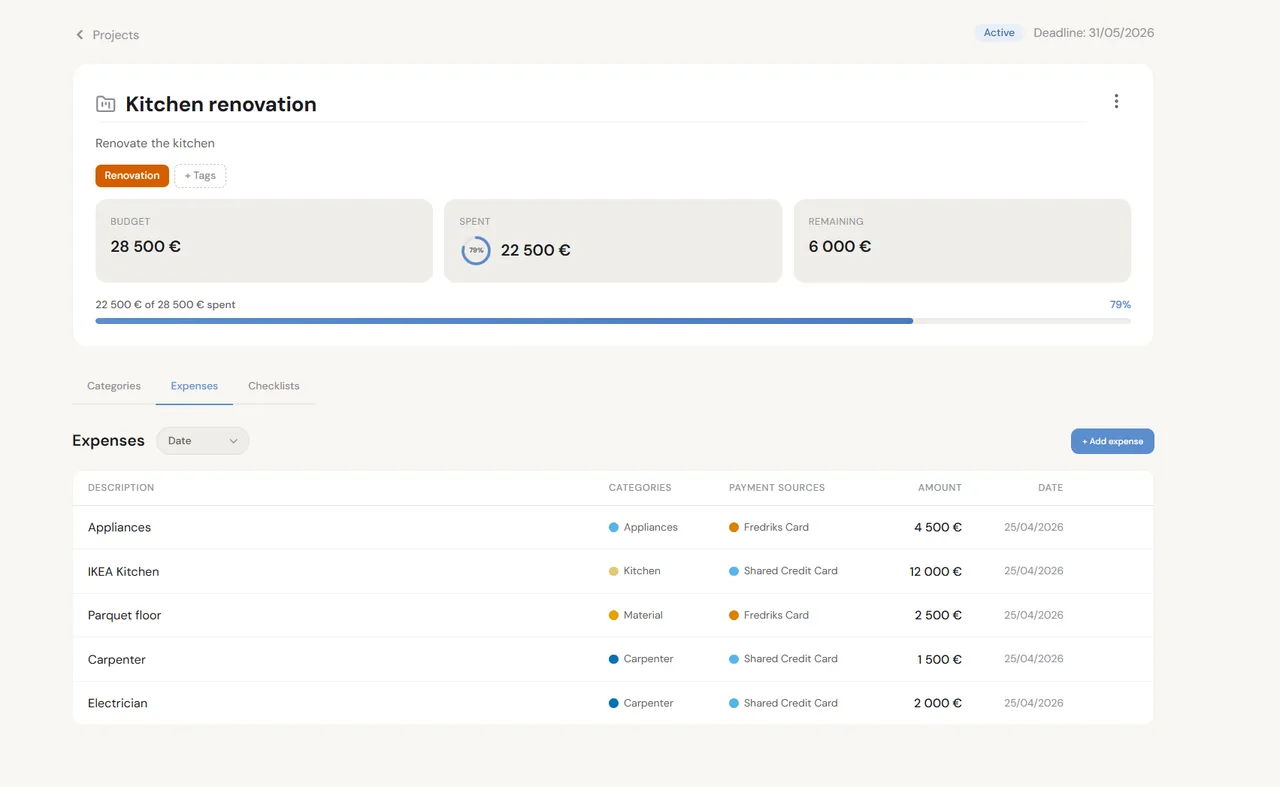The width and height of the screenshot is (1280, 787).
Task: Open the Checklists tab
Action: [274, 386]
